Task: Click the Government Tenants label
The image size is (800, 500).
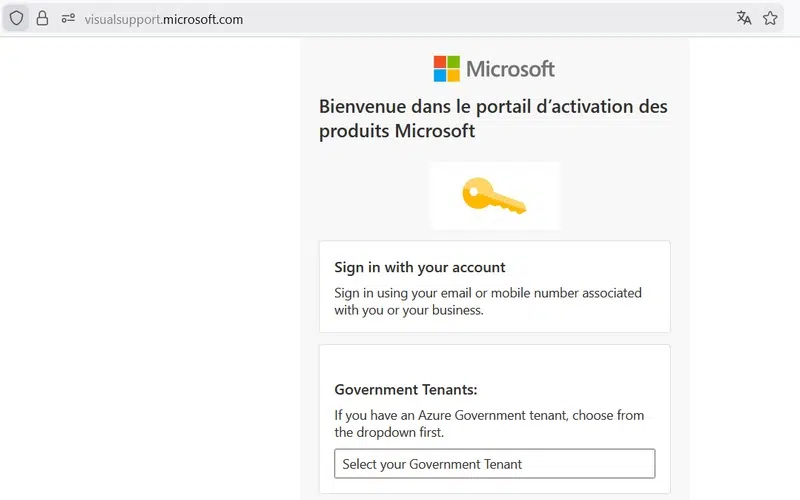Action: click(x=406, y=390)
